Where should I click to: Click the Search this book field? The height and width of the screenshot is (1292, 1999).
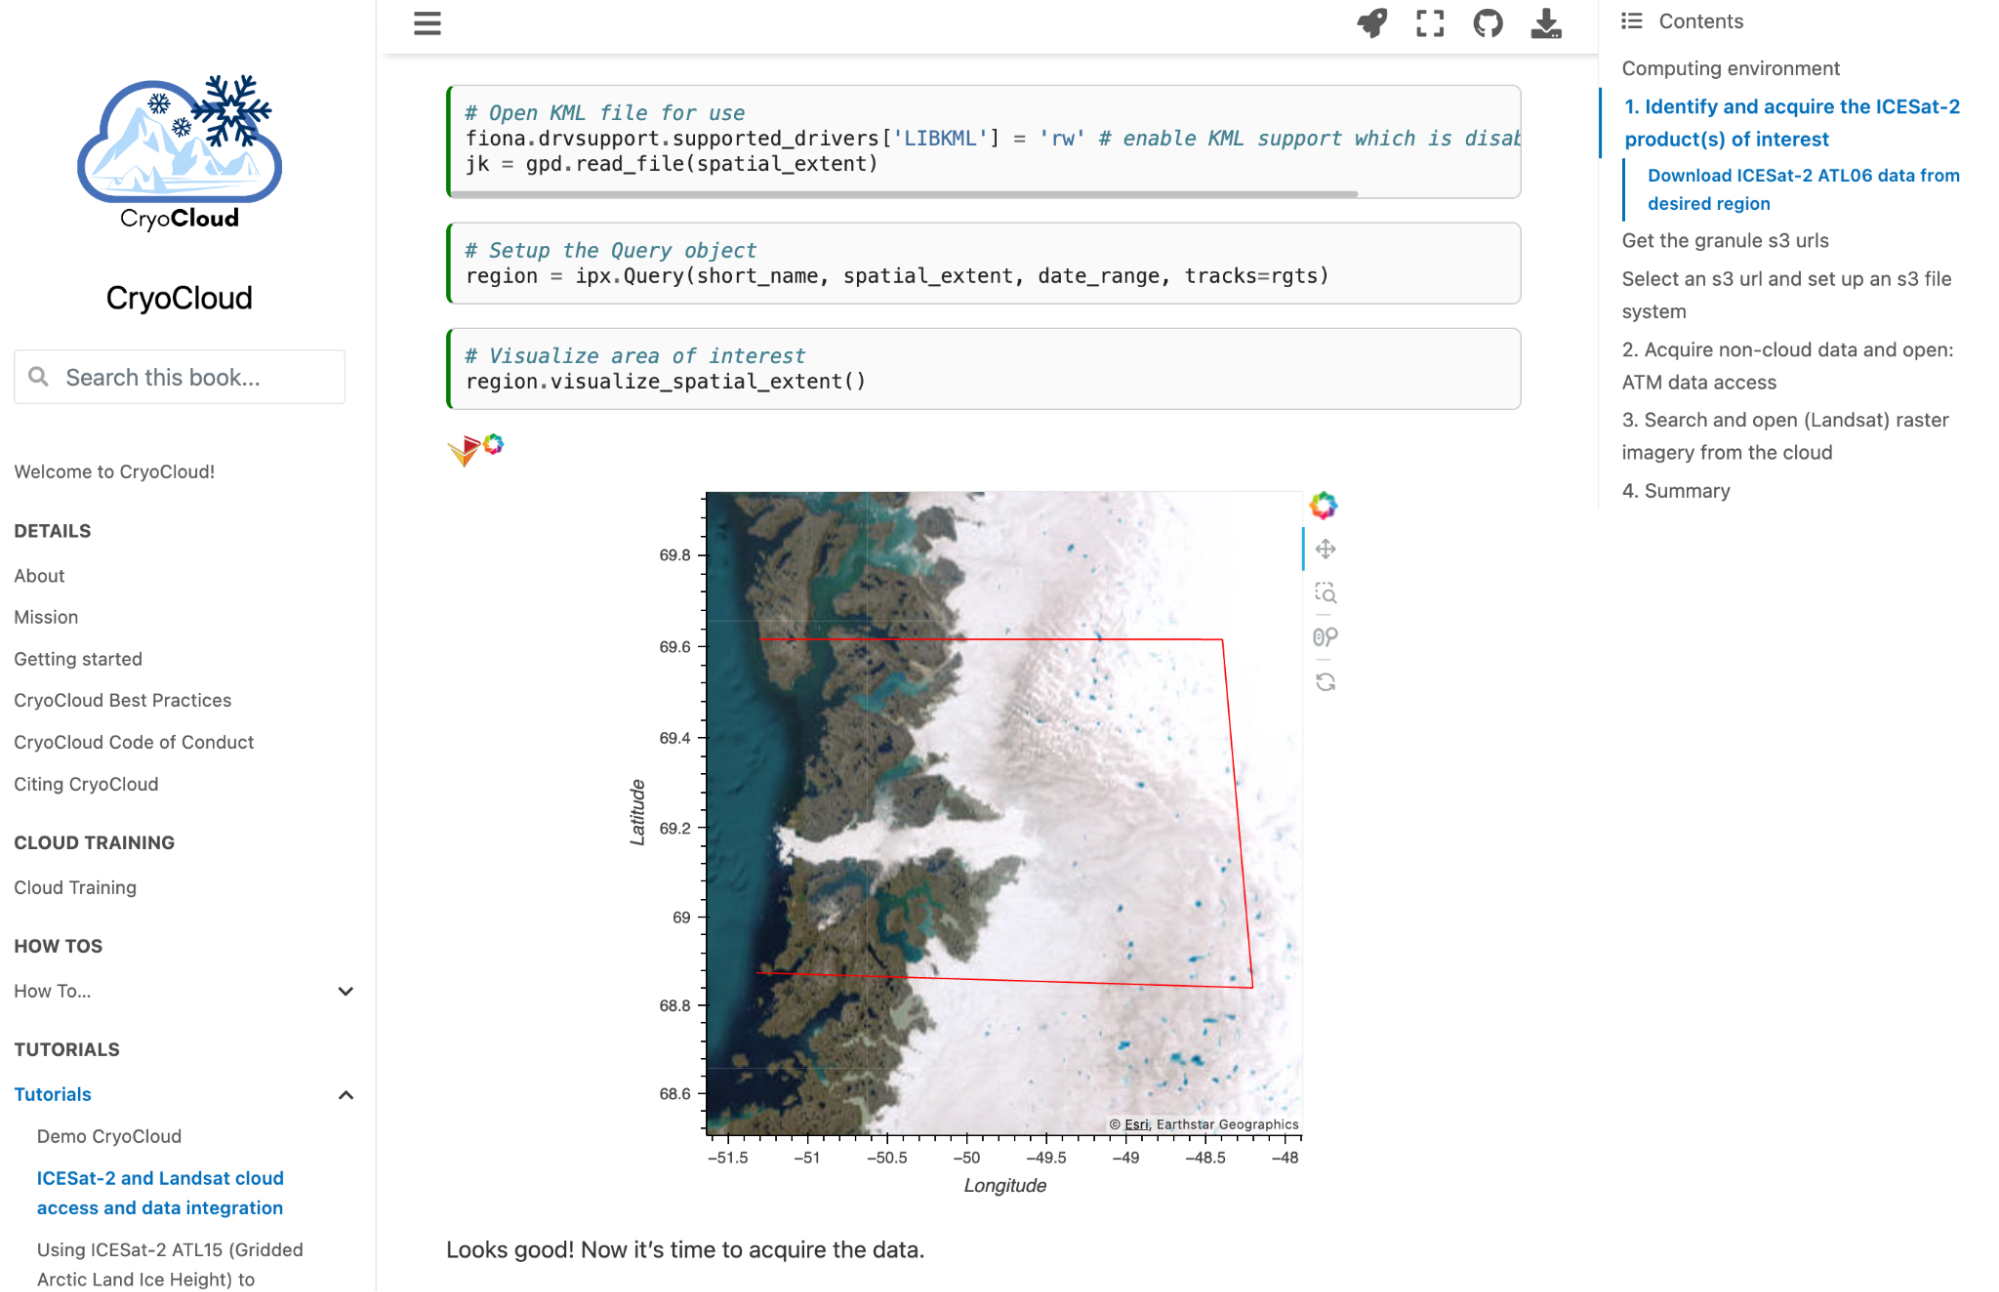click(180, 378)
